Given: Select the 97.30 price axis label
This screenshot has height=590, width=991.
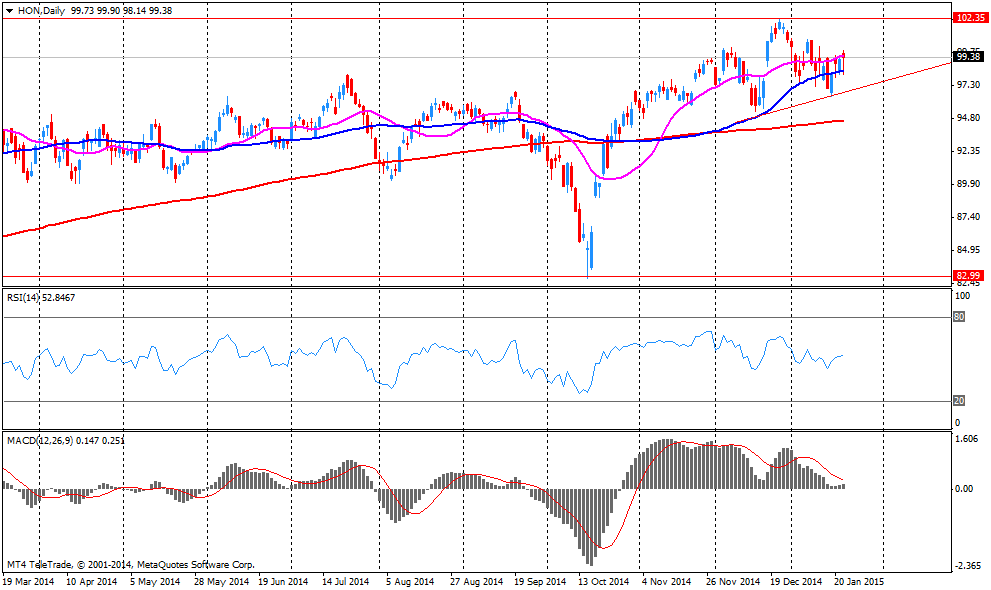Looking at the screenshot, I should (969, 85).
